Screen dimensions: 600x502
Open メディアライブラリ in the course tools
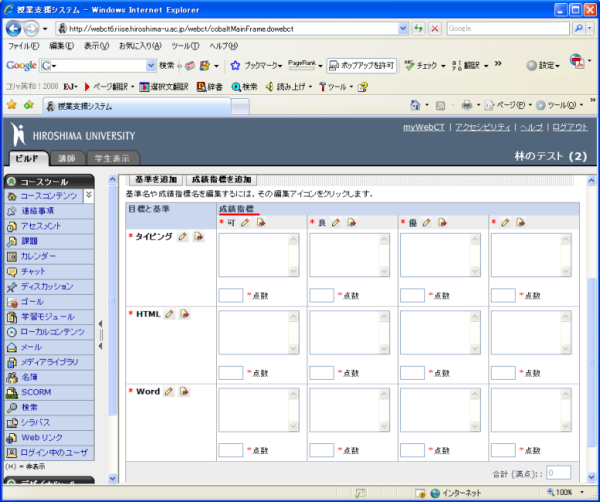coord(49,362)
